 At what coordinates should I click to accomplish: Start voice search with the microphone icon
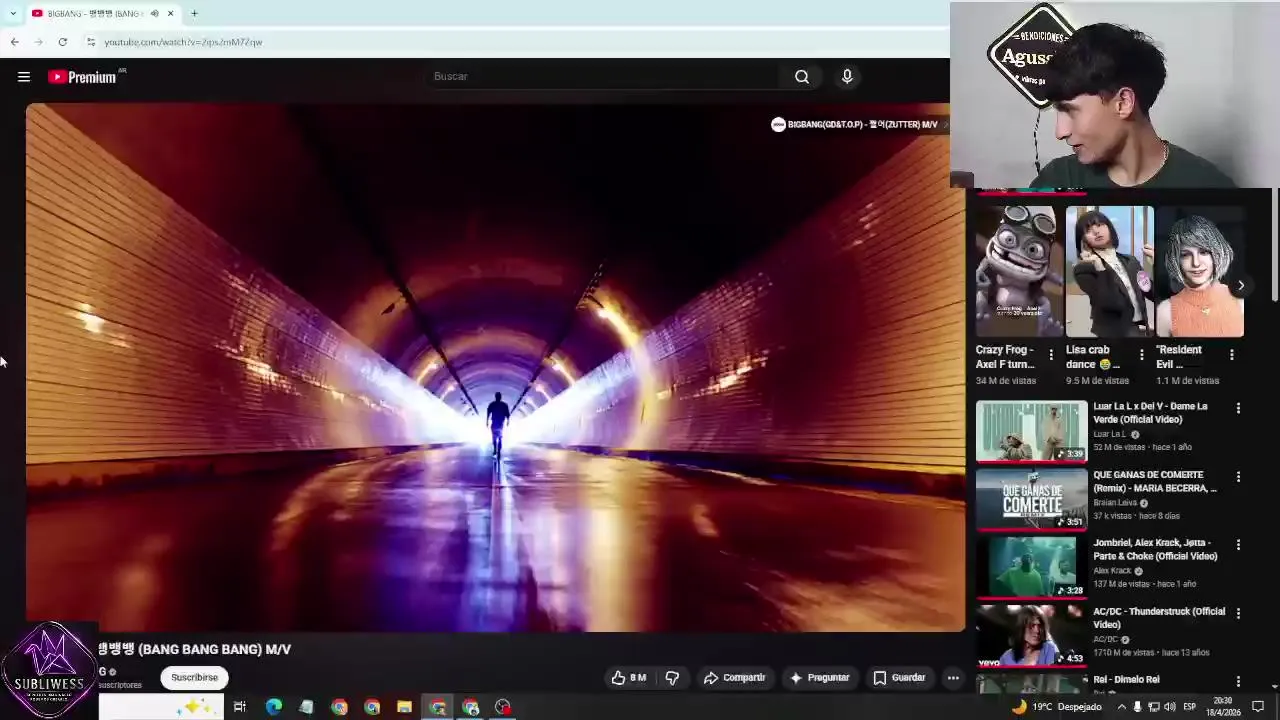click(847, 76)
